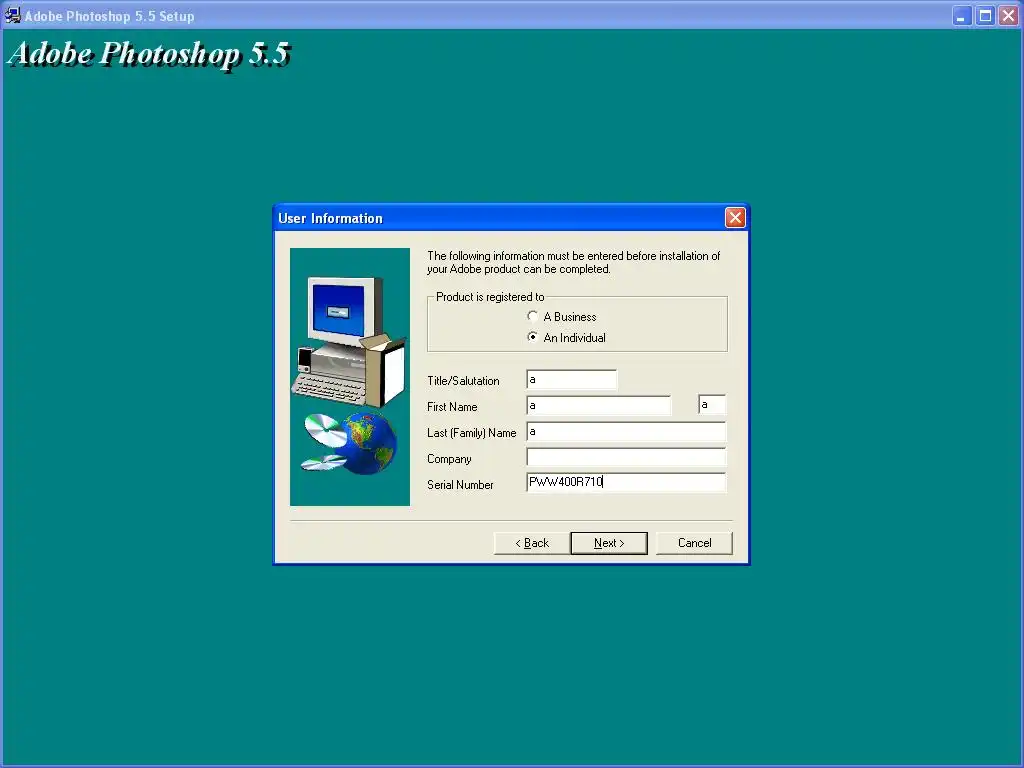Close the User Information dialog
The image size is (1024, 768).
(x=735, y=218)
